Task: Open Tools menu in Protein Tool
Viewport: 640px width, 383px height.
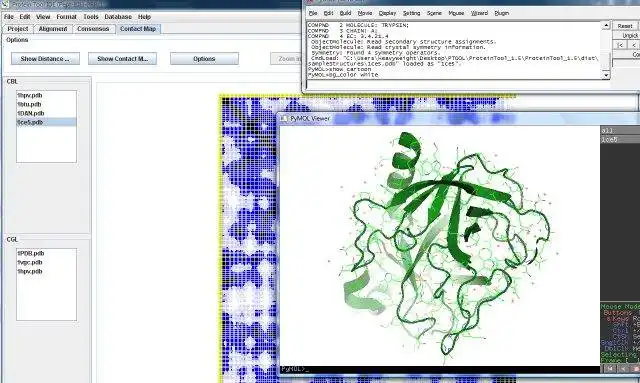Action: [x=91, y=17]
